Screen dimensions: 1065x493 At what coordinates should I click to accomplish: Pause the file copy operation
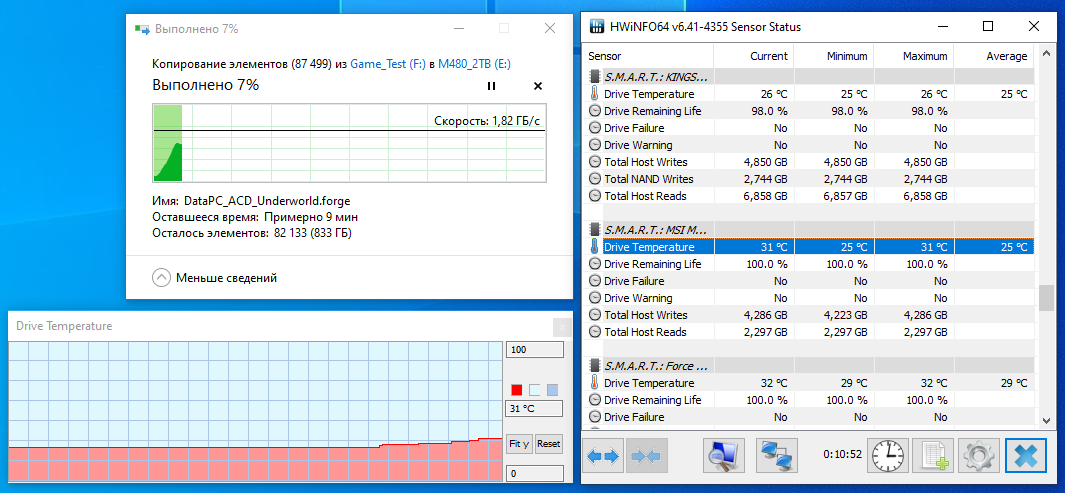point(491,86)
